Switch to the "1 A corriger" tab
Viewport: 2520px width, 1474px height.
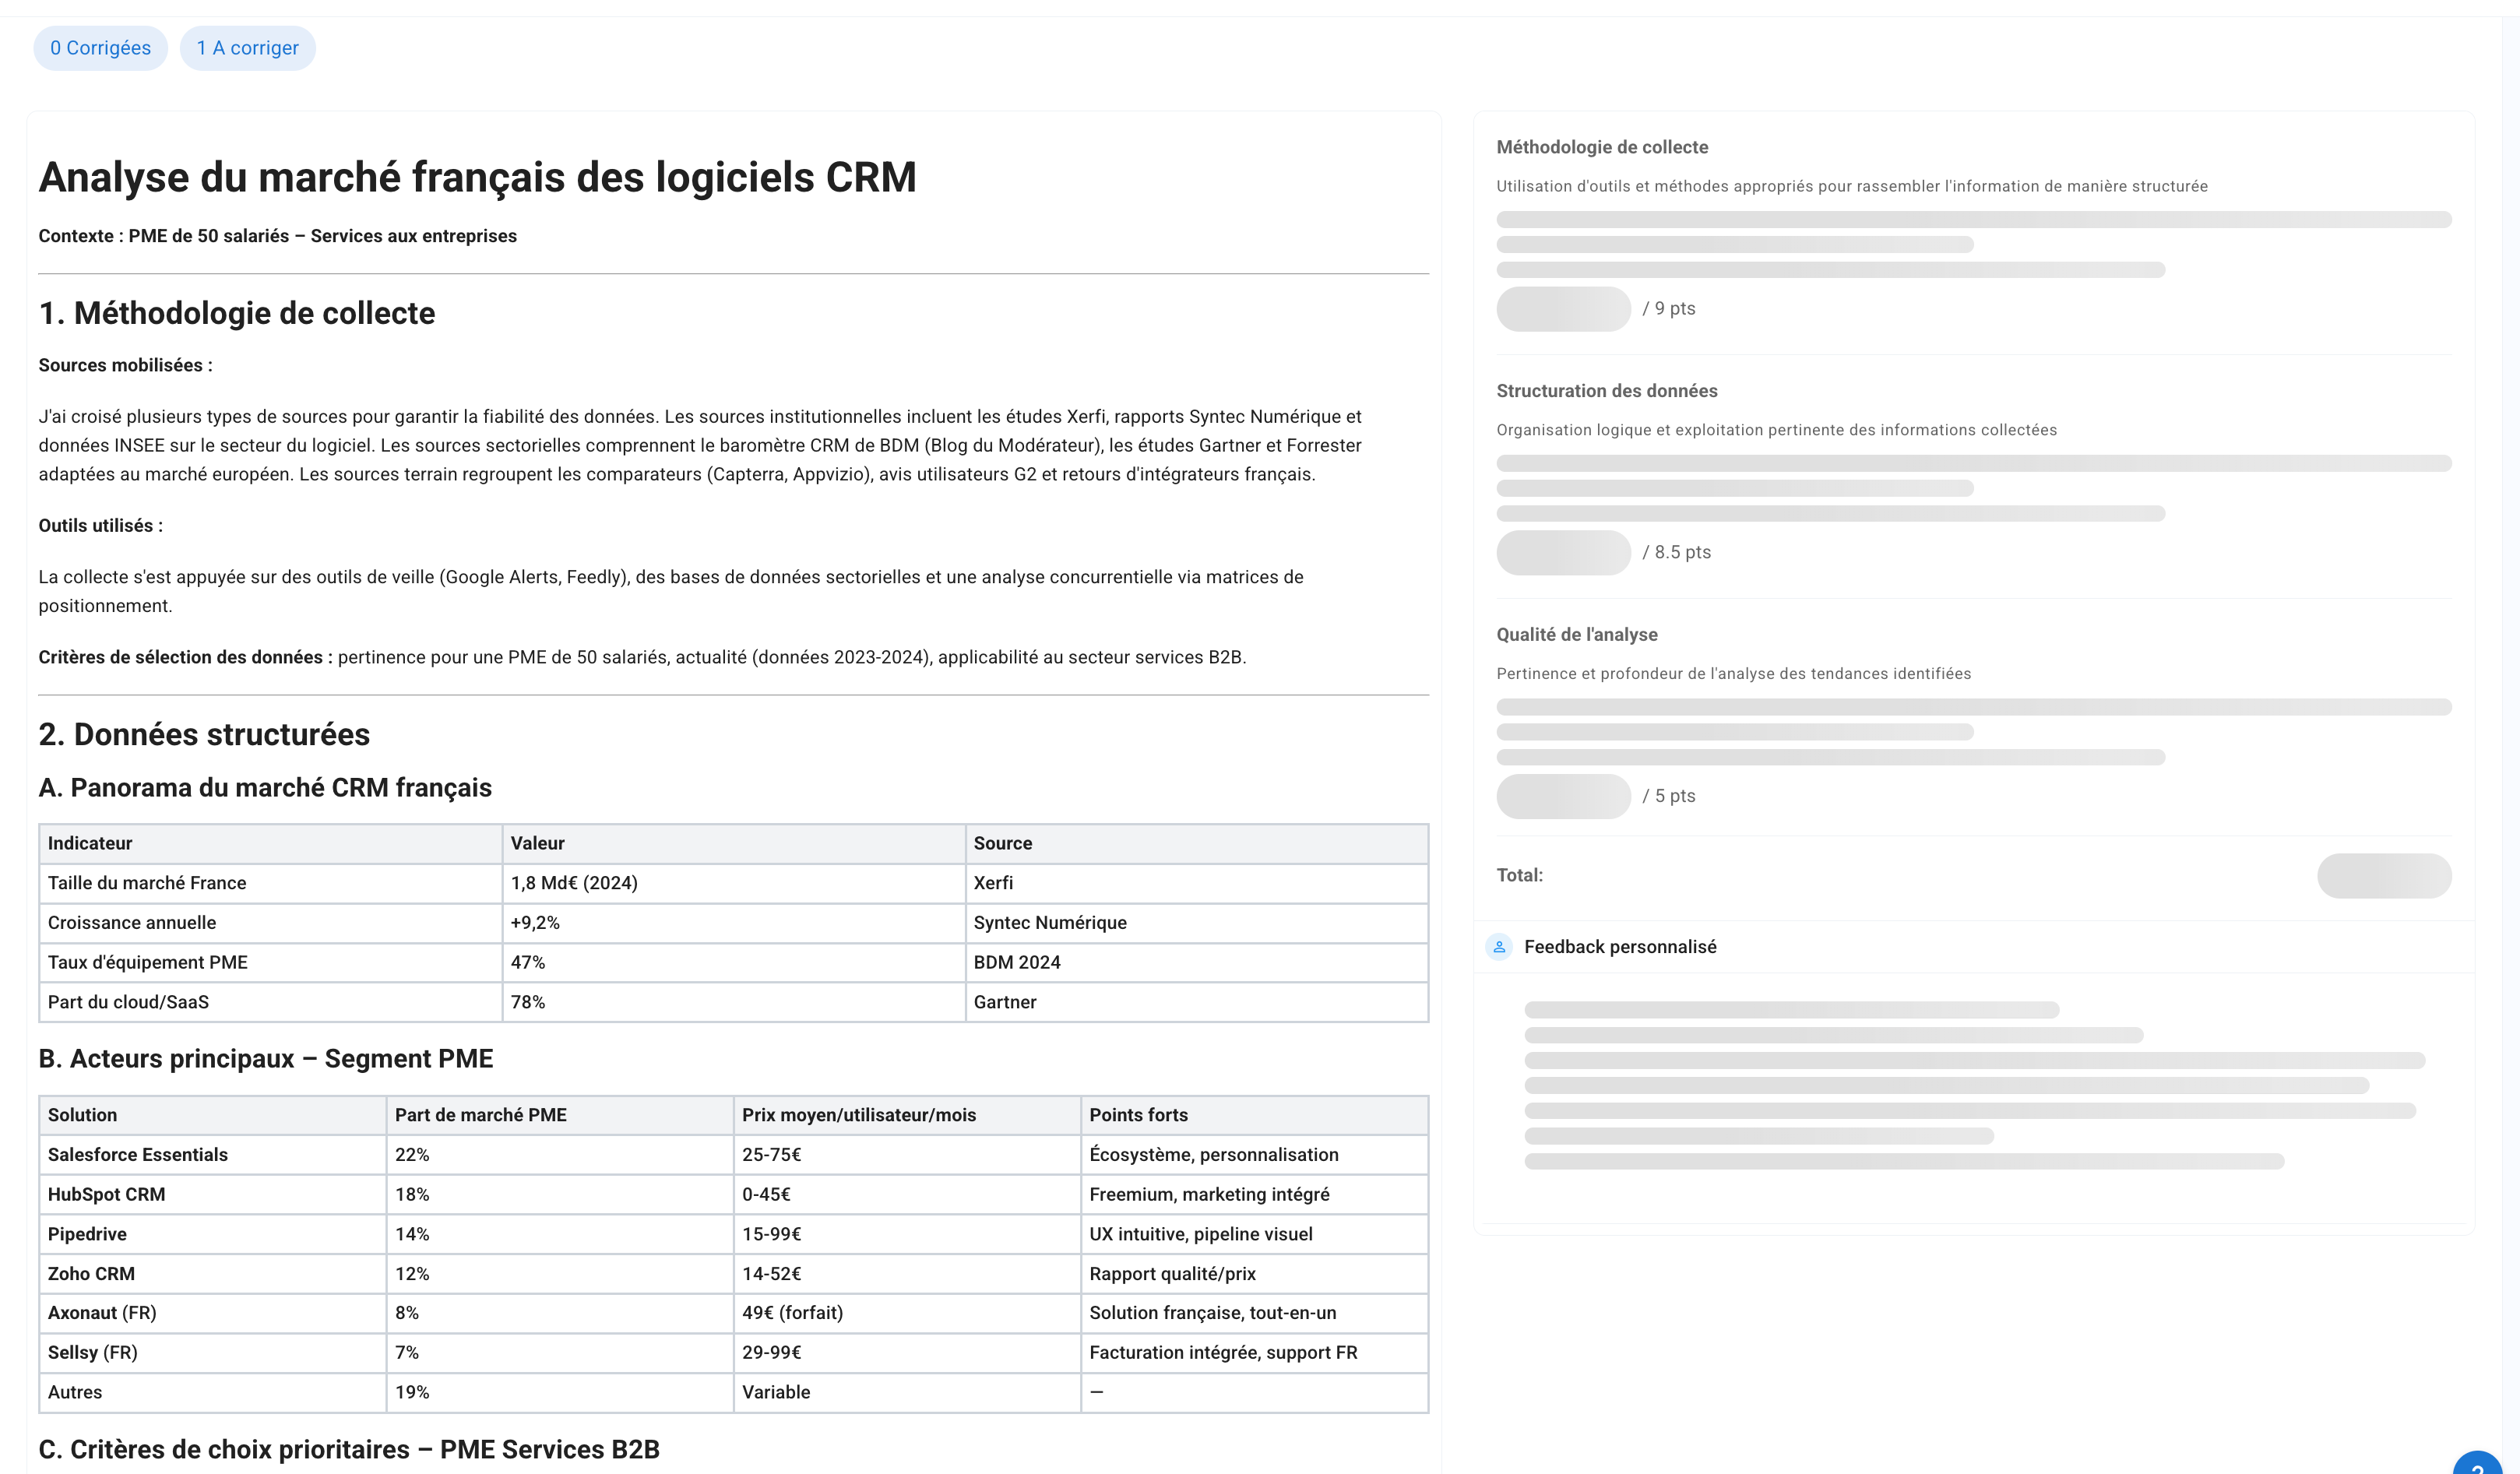(x=247, y=48)
